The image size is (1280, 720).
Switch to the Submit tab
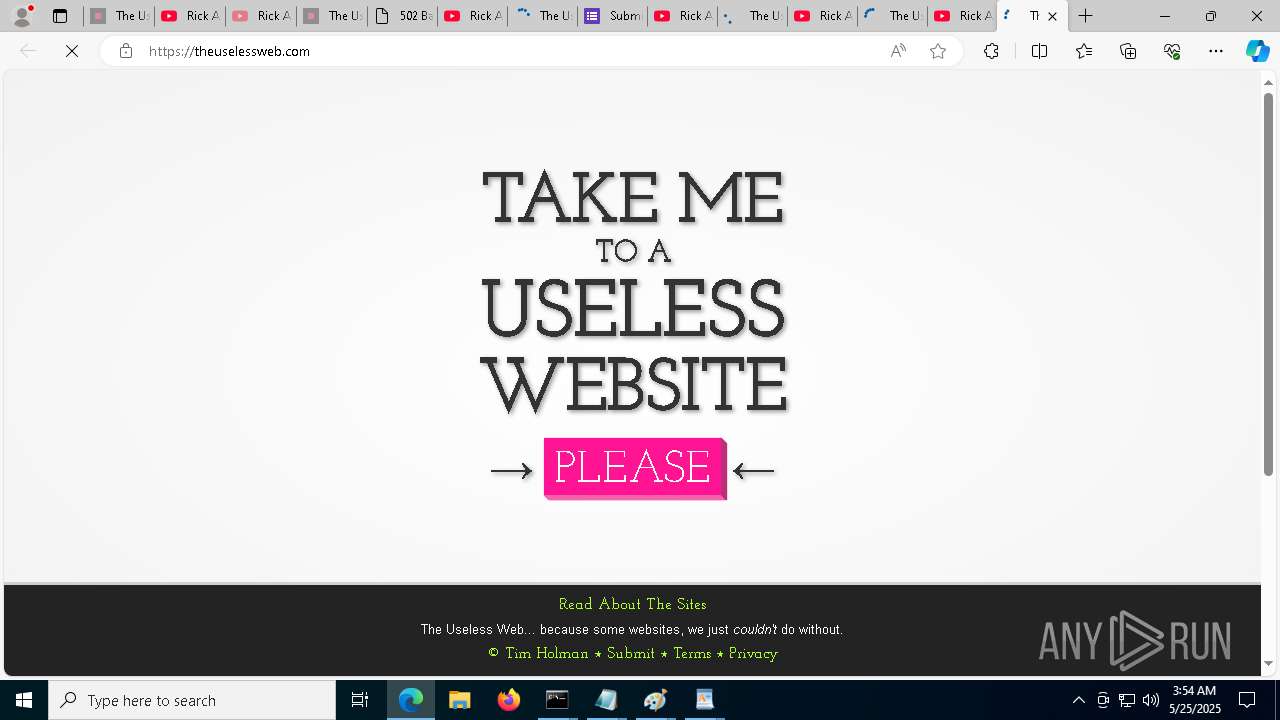point(612,16)
